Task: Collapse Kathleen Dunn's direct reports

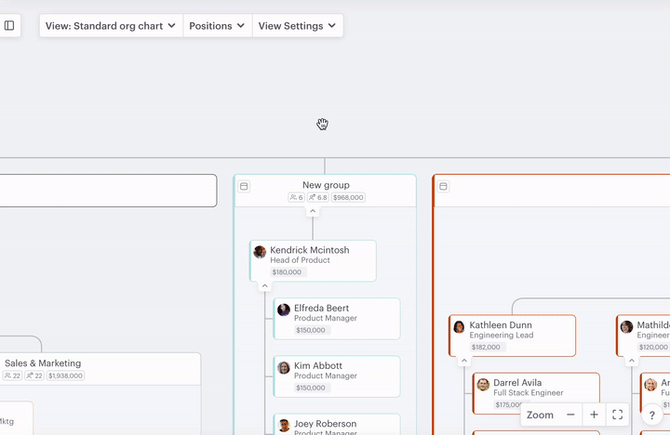Action: 464,361
